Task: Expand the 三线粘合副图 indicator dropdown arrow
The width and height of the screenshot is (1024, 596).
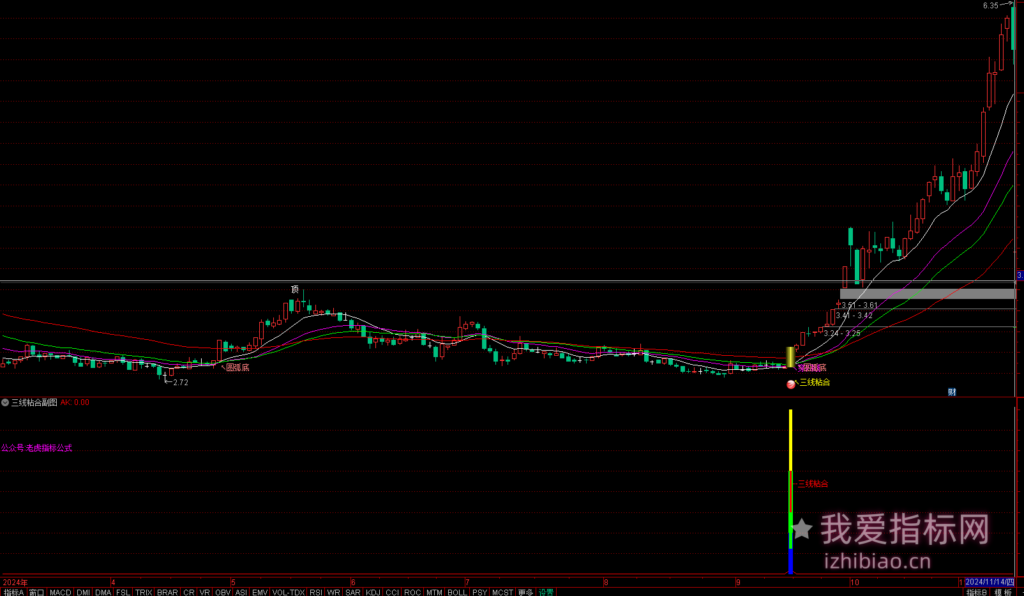Action: (x=5, y=403)
